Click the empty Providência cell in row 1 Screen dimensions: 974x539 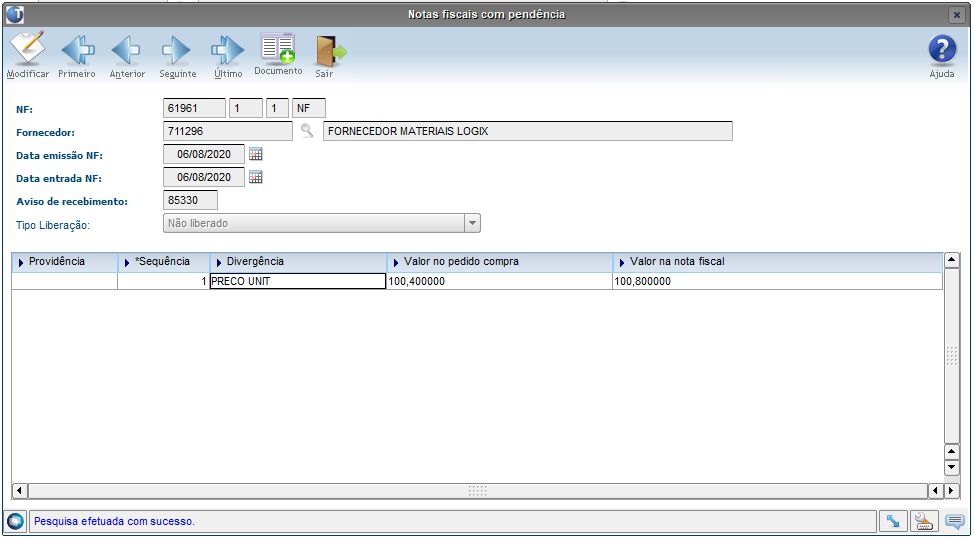coord(65,281)
